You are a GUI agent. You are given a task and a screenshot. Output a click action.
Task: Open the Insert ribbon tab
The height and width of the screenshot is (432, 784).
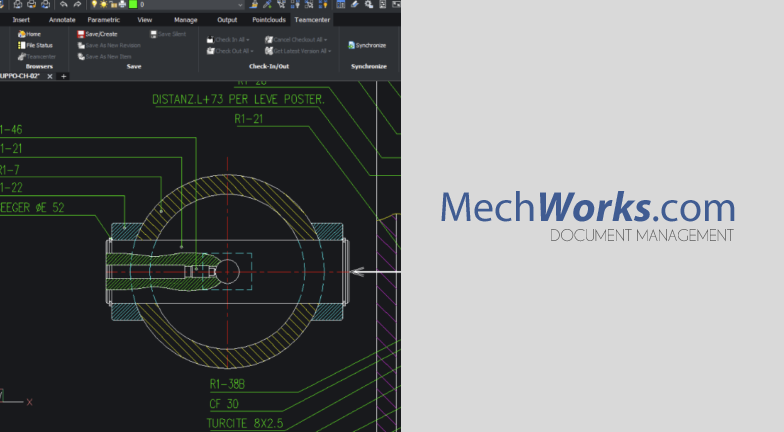tap(21, 20)
